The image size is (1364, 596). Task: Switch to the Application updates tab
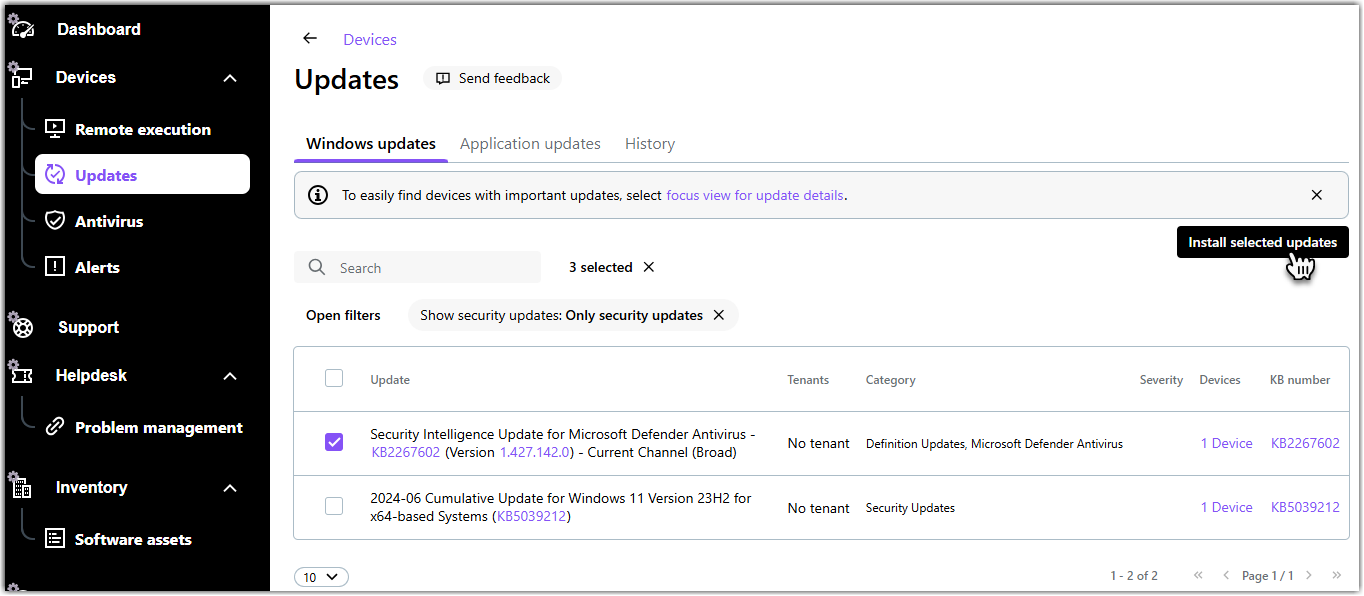click(530, 144)
